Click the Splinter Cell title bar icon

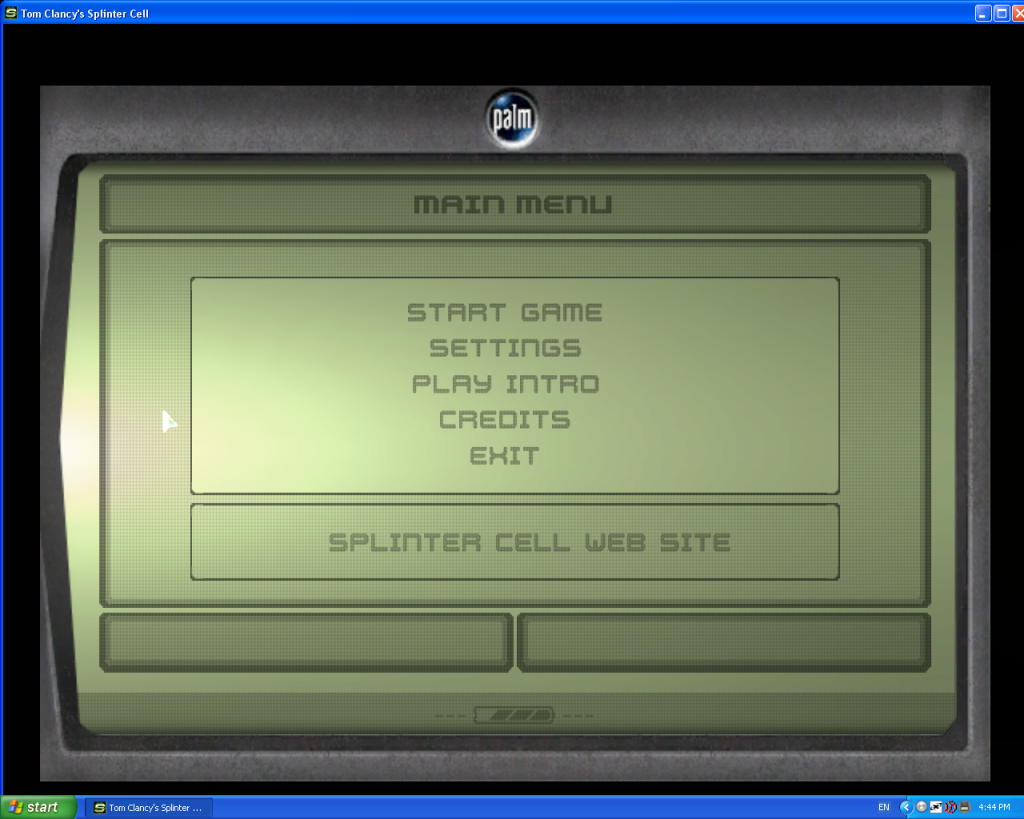pos(10,13)
